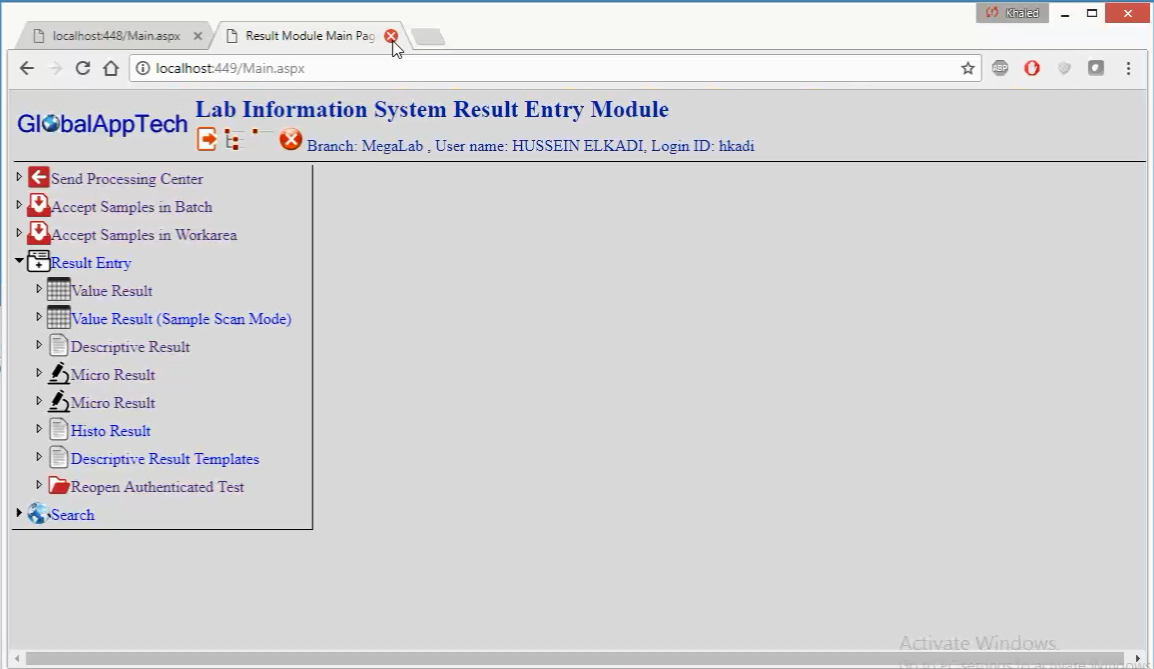Expand the Reopen Authenticated Test node
The image size is (1154, 669).
coord(39,485)
